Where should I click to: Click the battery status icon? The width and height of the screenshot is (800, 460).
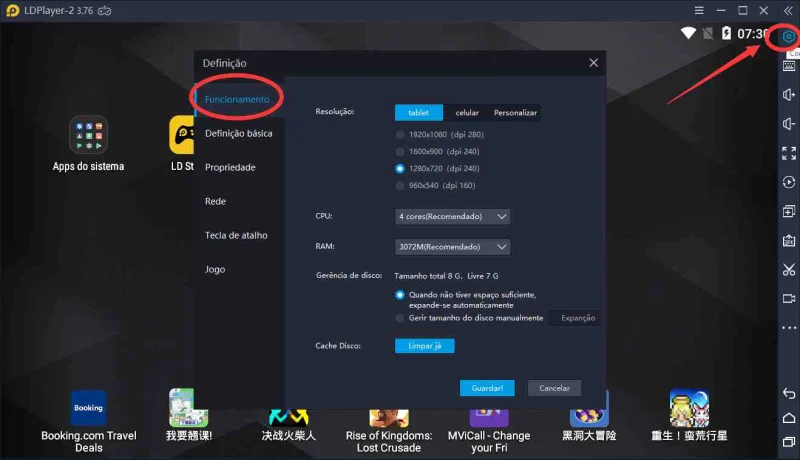tap(726, 33)
